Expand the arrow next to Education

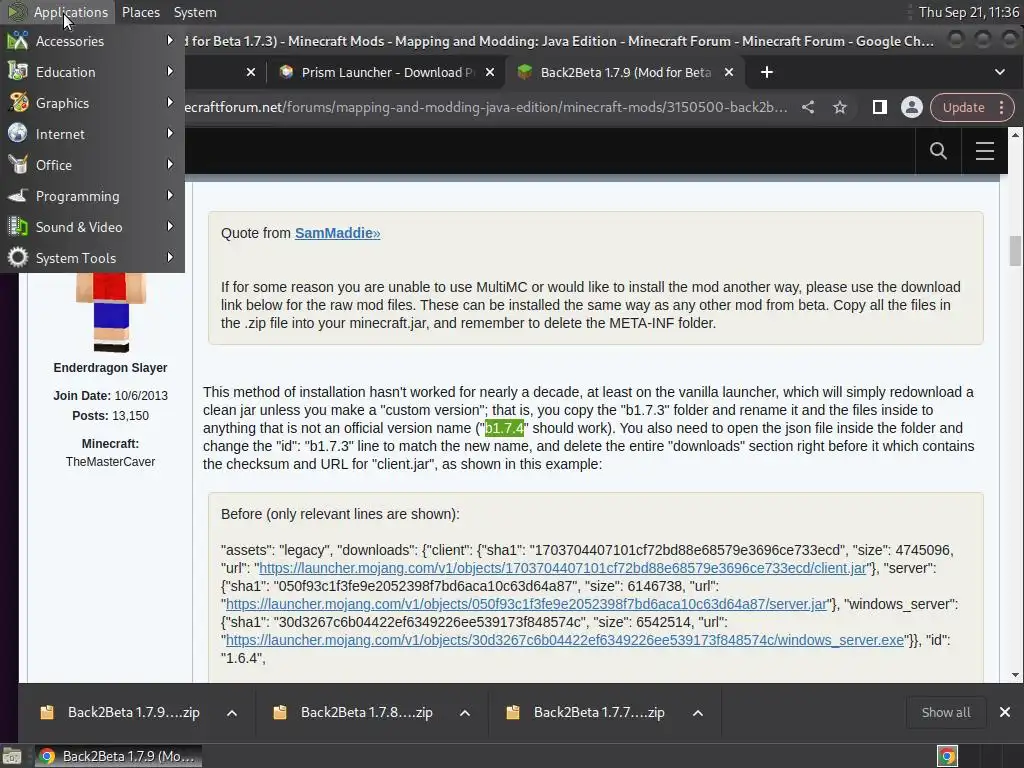(x=170, y=71)
